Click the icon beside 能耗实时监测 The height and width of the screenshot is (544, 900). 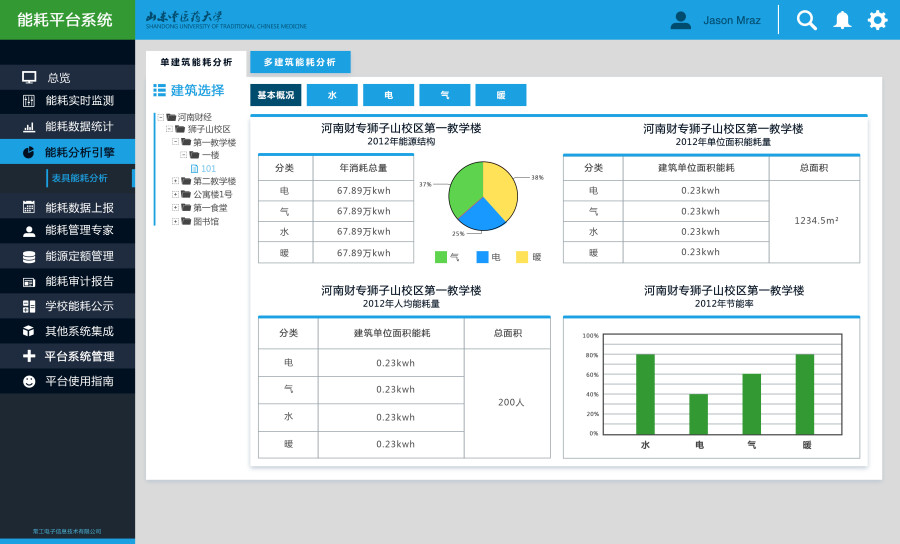[x=29, y=101]
